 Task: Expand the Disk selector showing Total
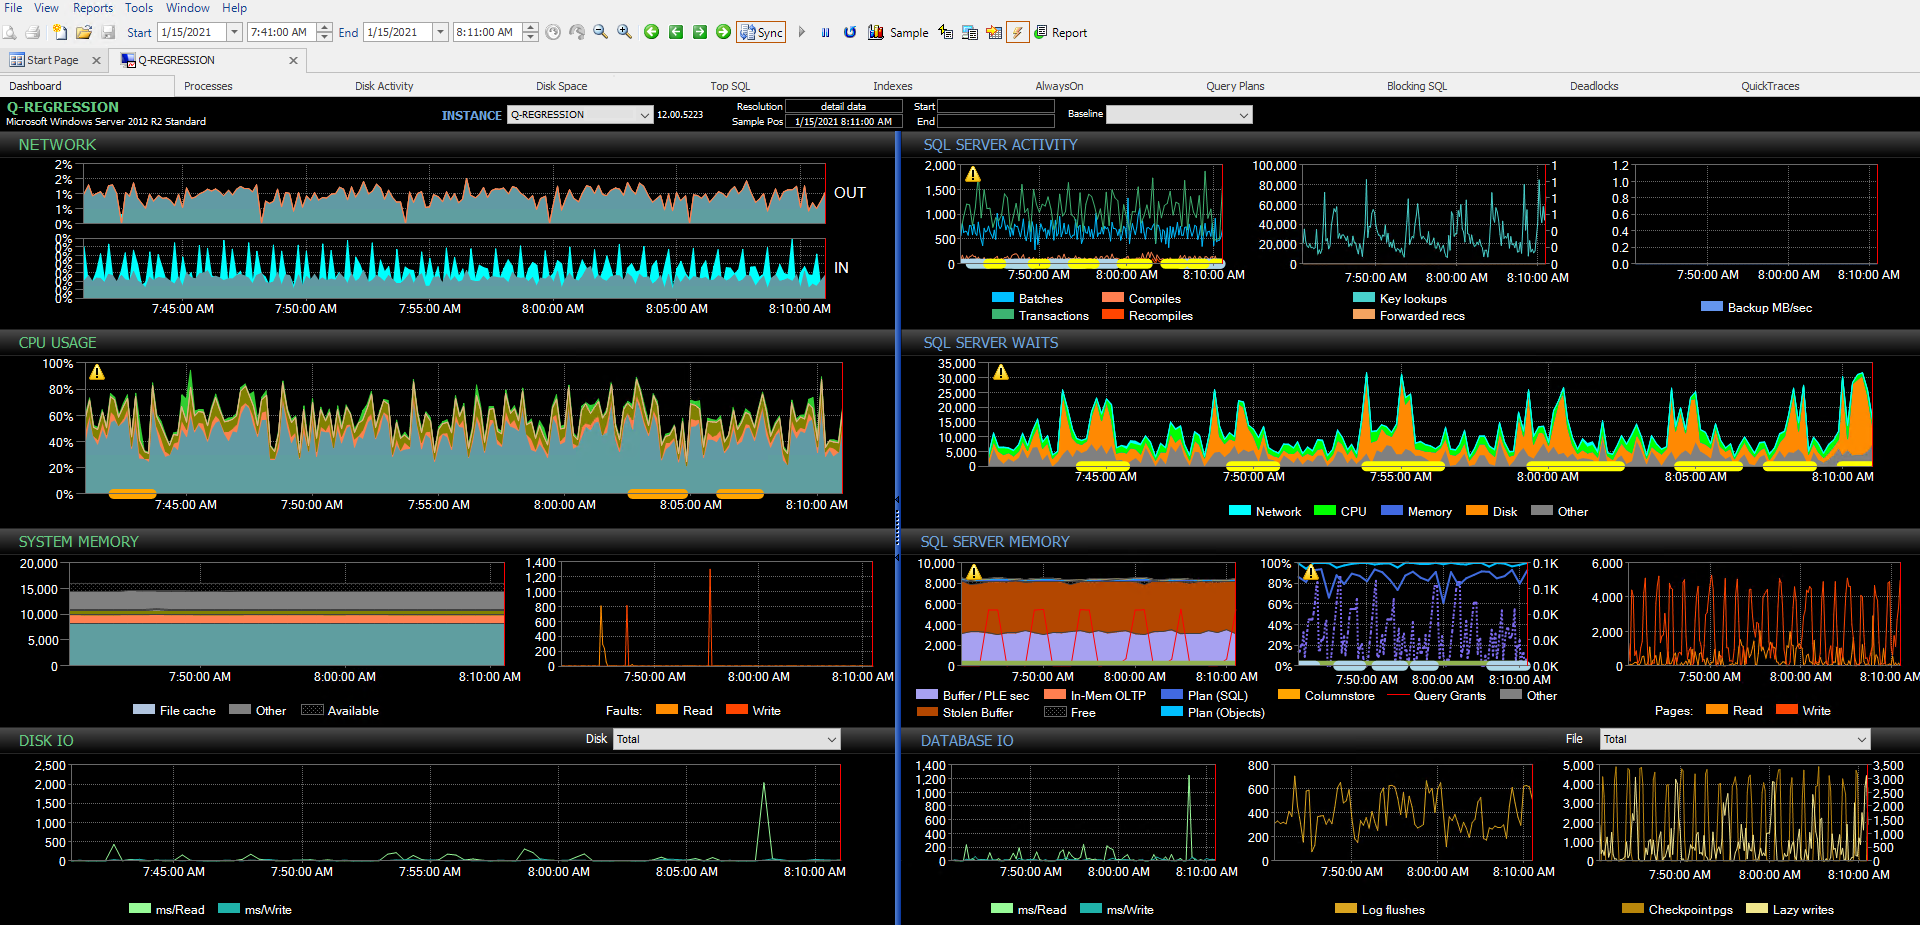click(831, 739)
